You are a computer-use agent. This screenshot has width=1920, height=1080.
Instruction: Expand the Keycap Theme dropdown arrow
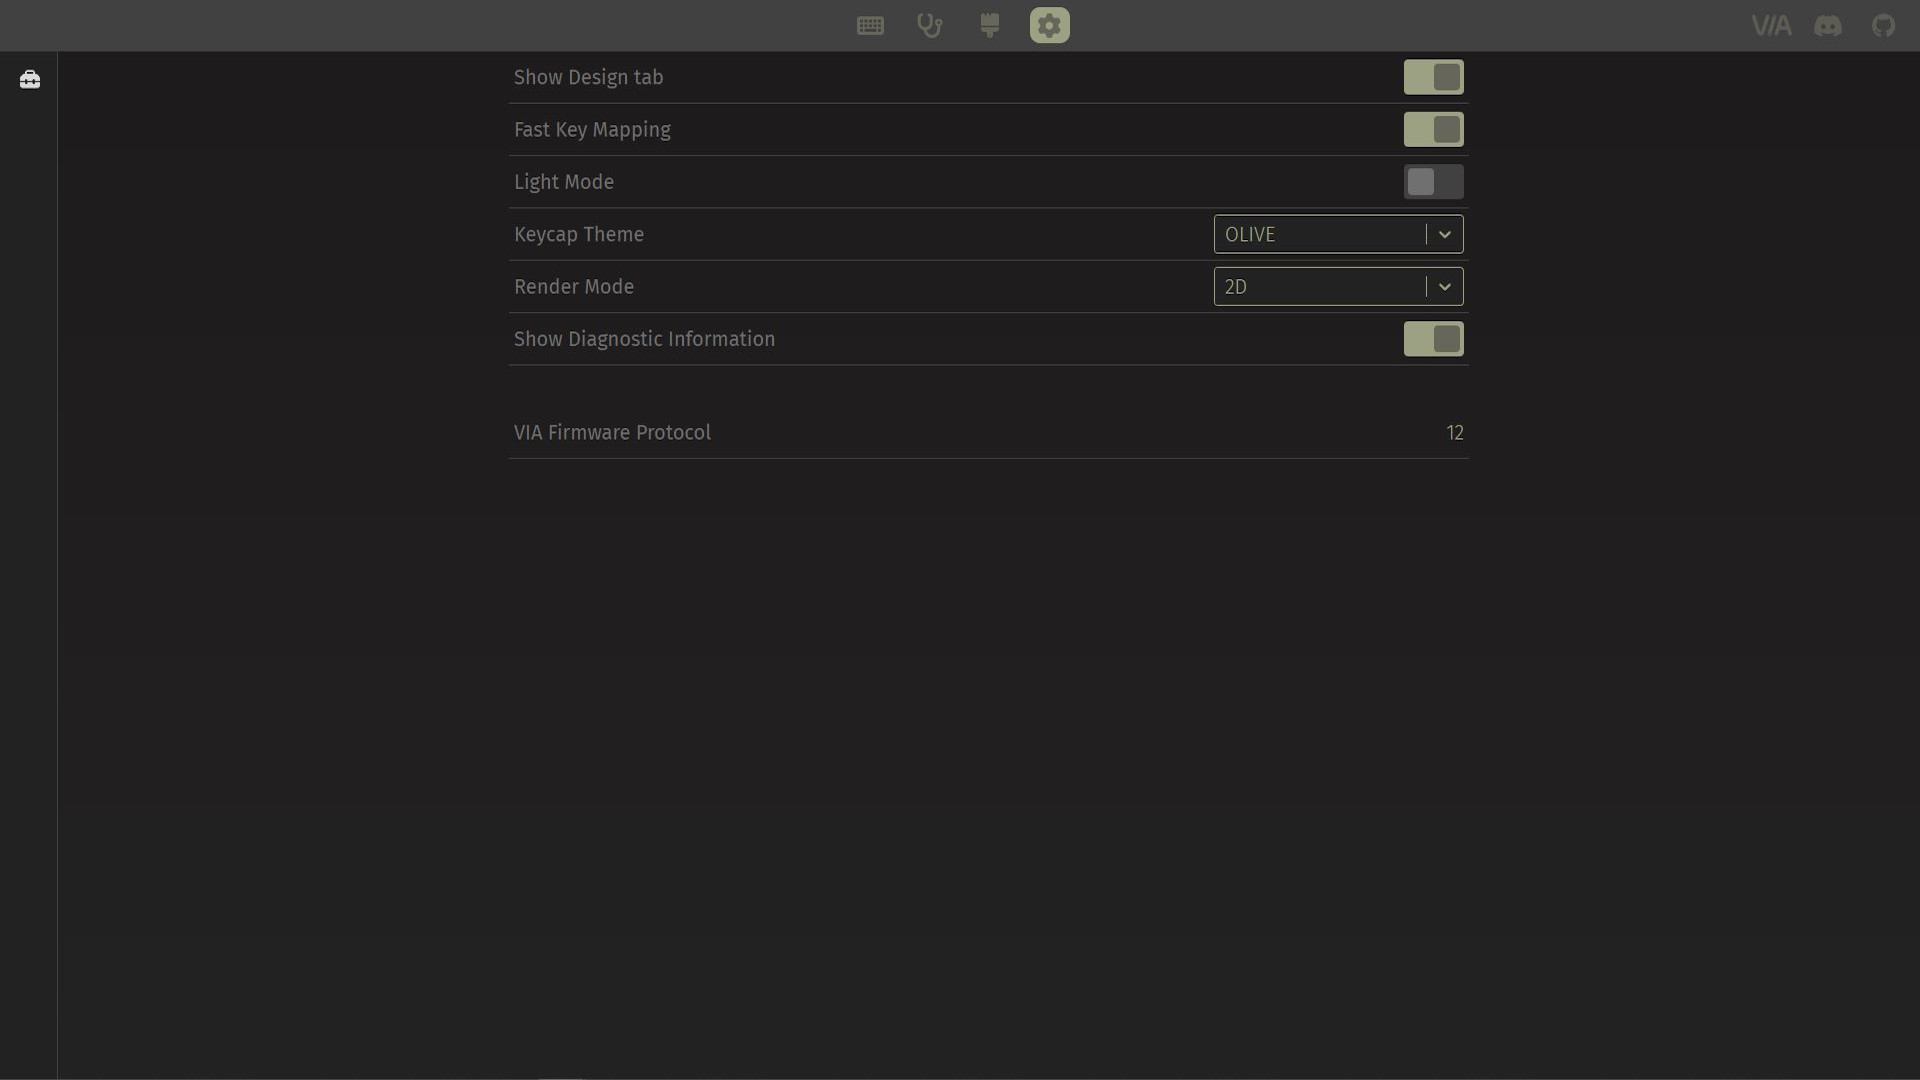(1444, 234)
